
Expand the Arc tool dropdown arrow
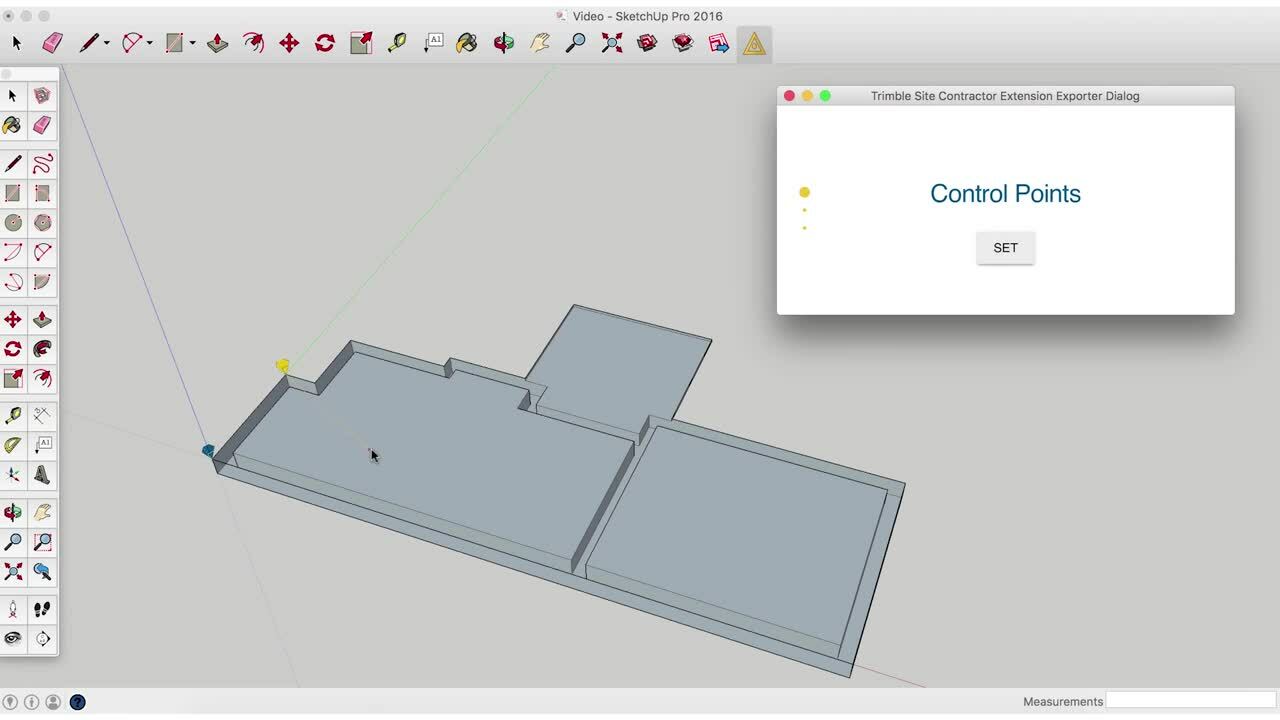pos(149,43)
